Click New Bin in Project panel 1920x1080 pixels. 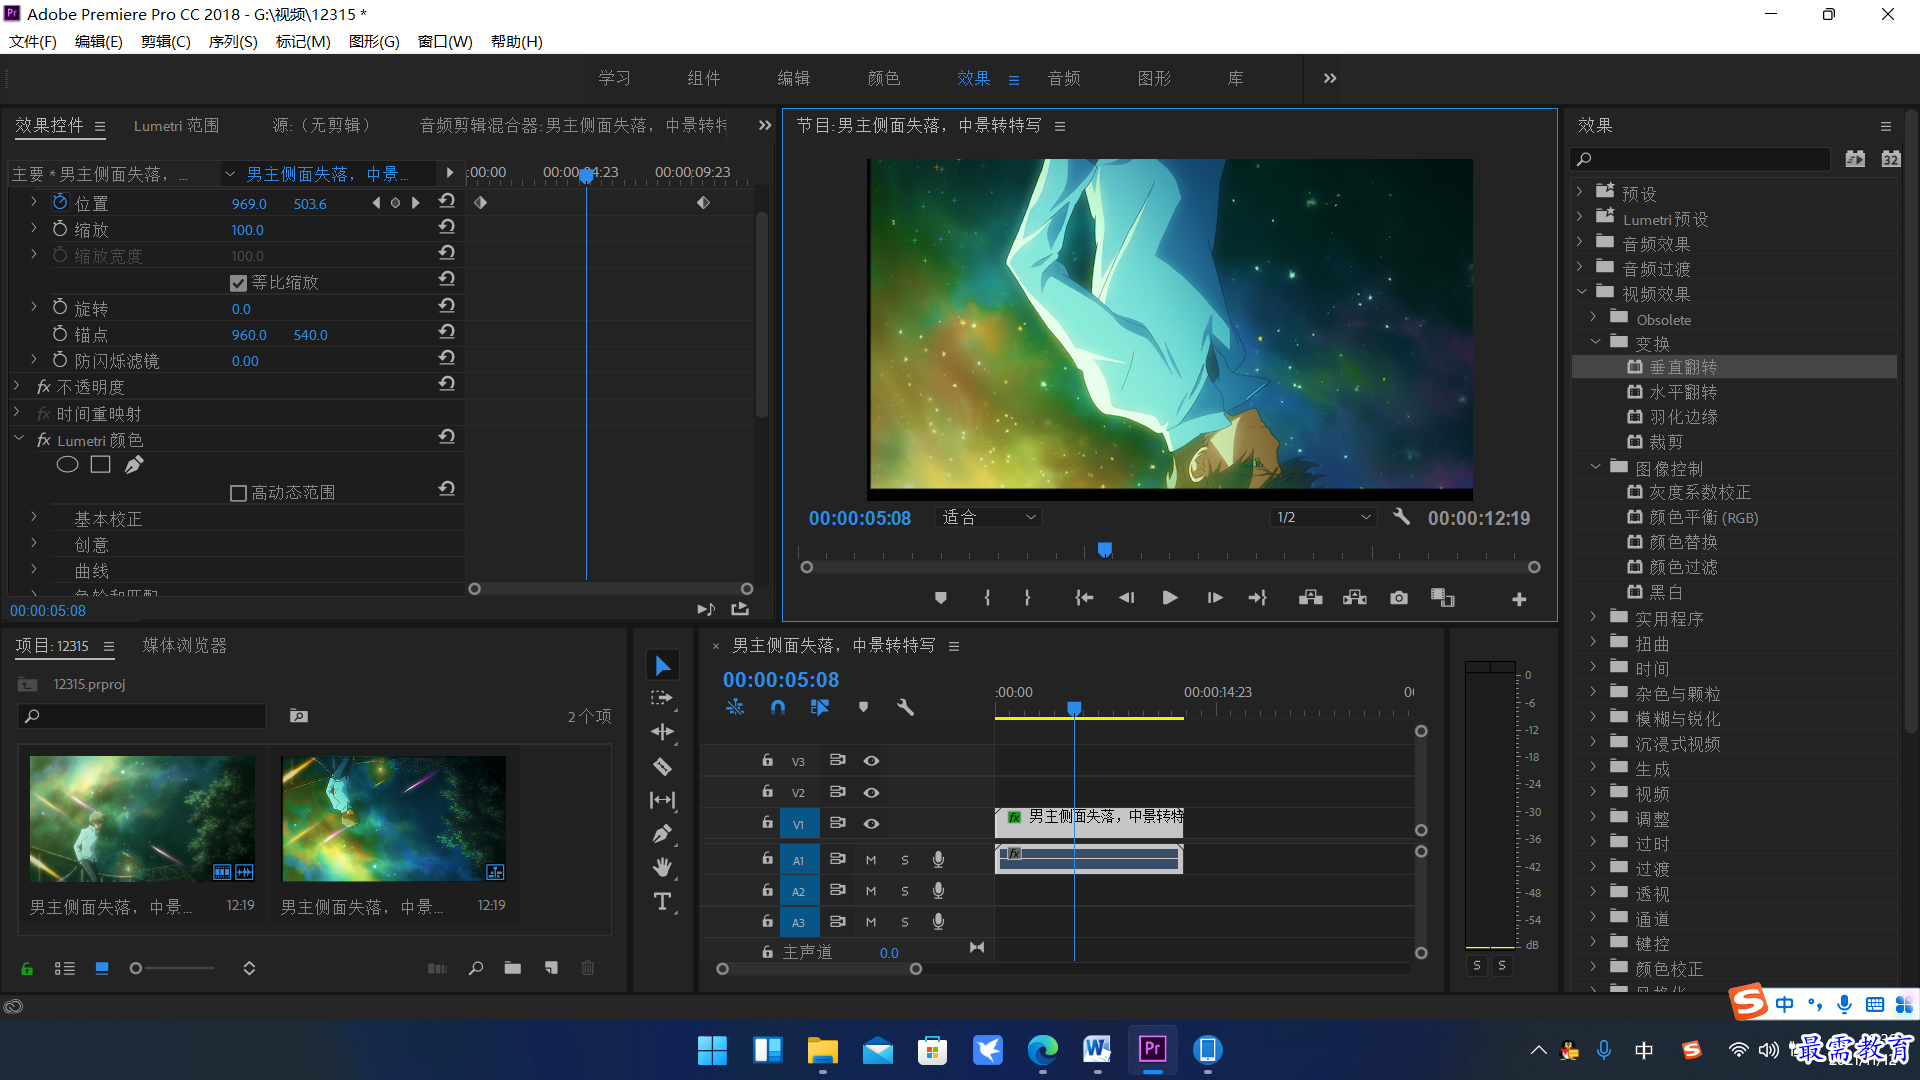pyautogui.click(x=513, y=968)
